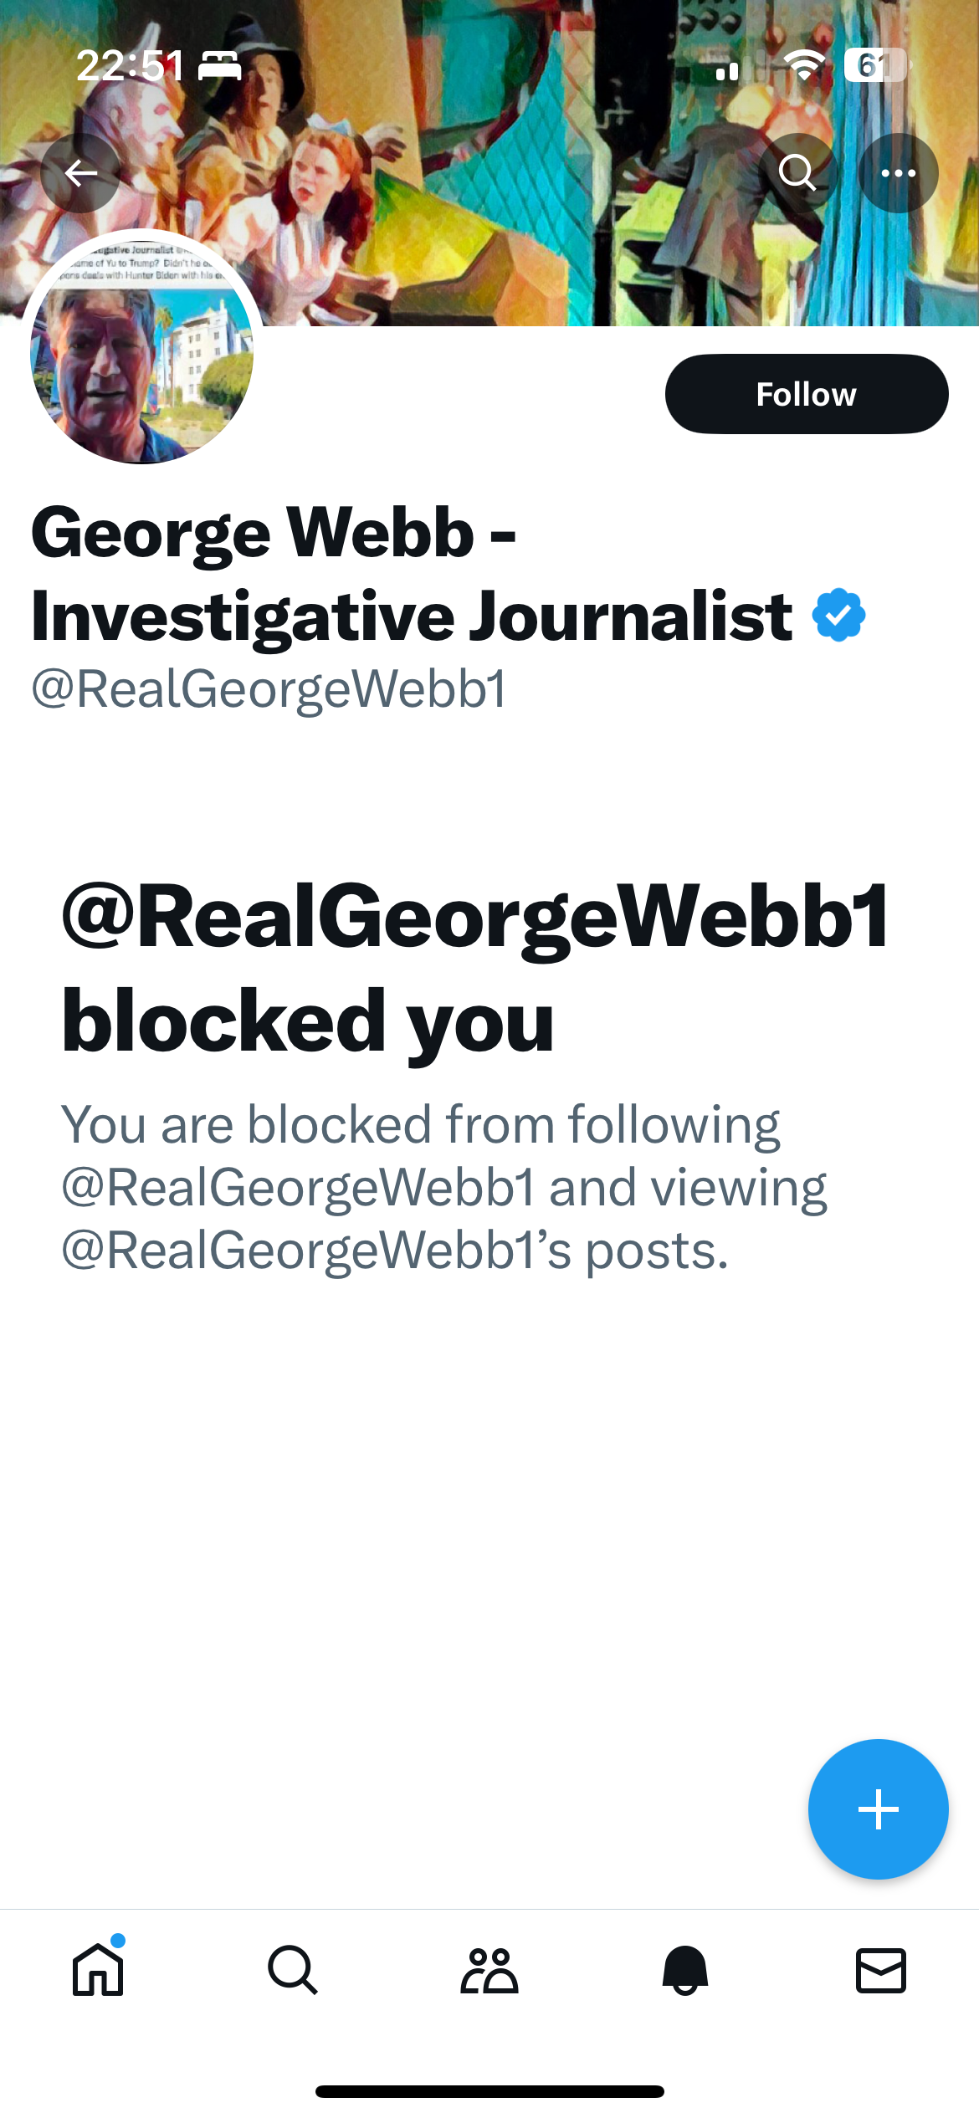Tap the 22:51 clock in status bar
Screen dimensions: 979x2118
click(x=130, y=66)
